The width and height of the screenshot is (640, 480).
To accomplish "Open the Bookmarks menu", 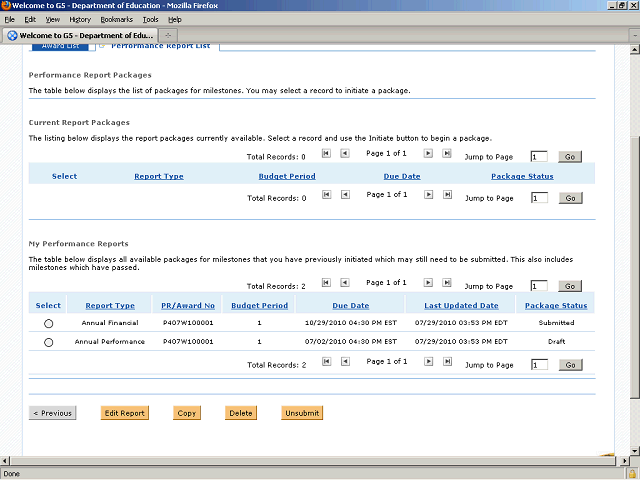I will (x=116, y=19).
